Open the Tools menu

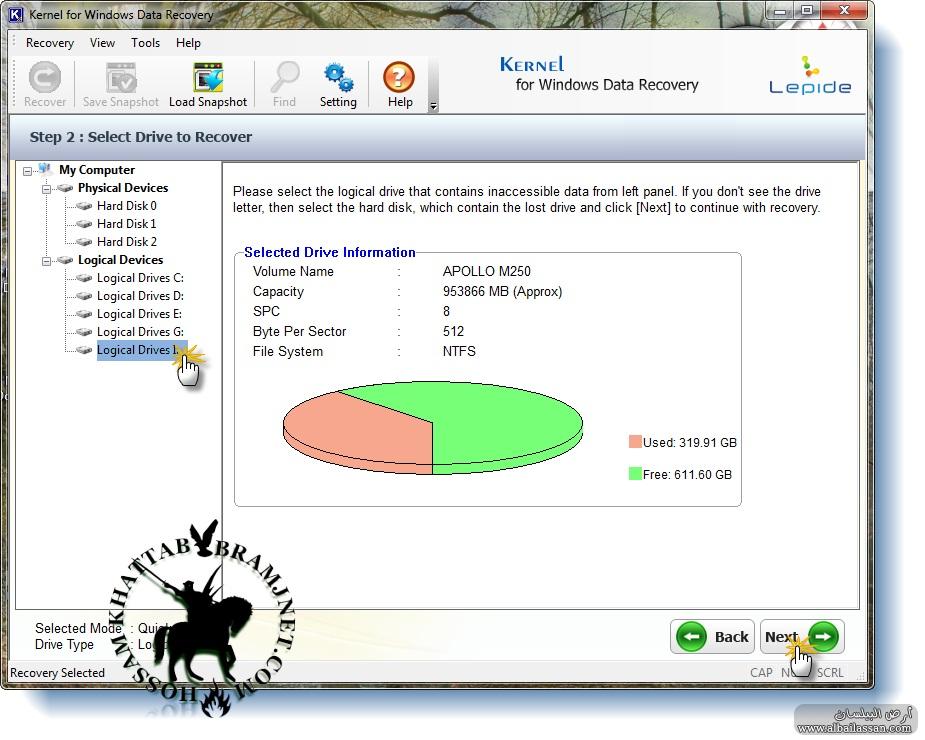145,43
